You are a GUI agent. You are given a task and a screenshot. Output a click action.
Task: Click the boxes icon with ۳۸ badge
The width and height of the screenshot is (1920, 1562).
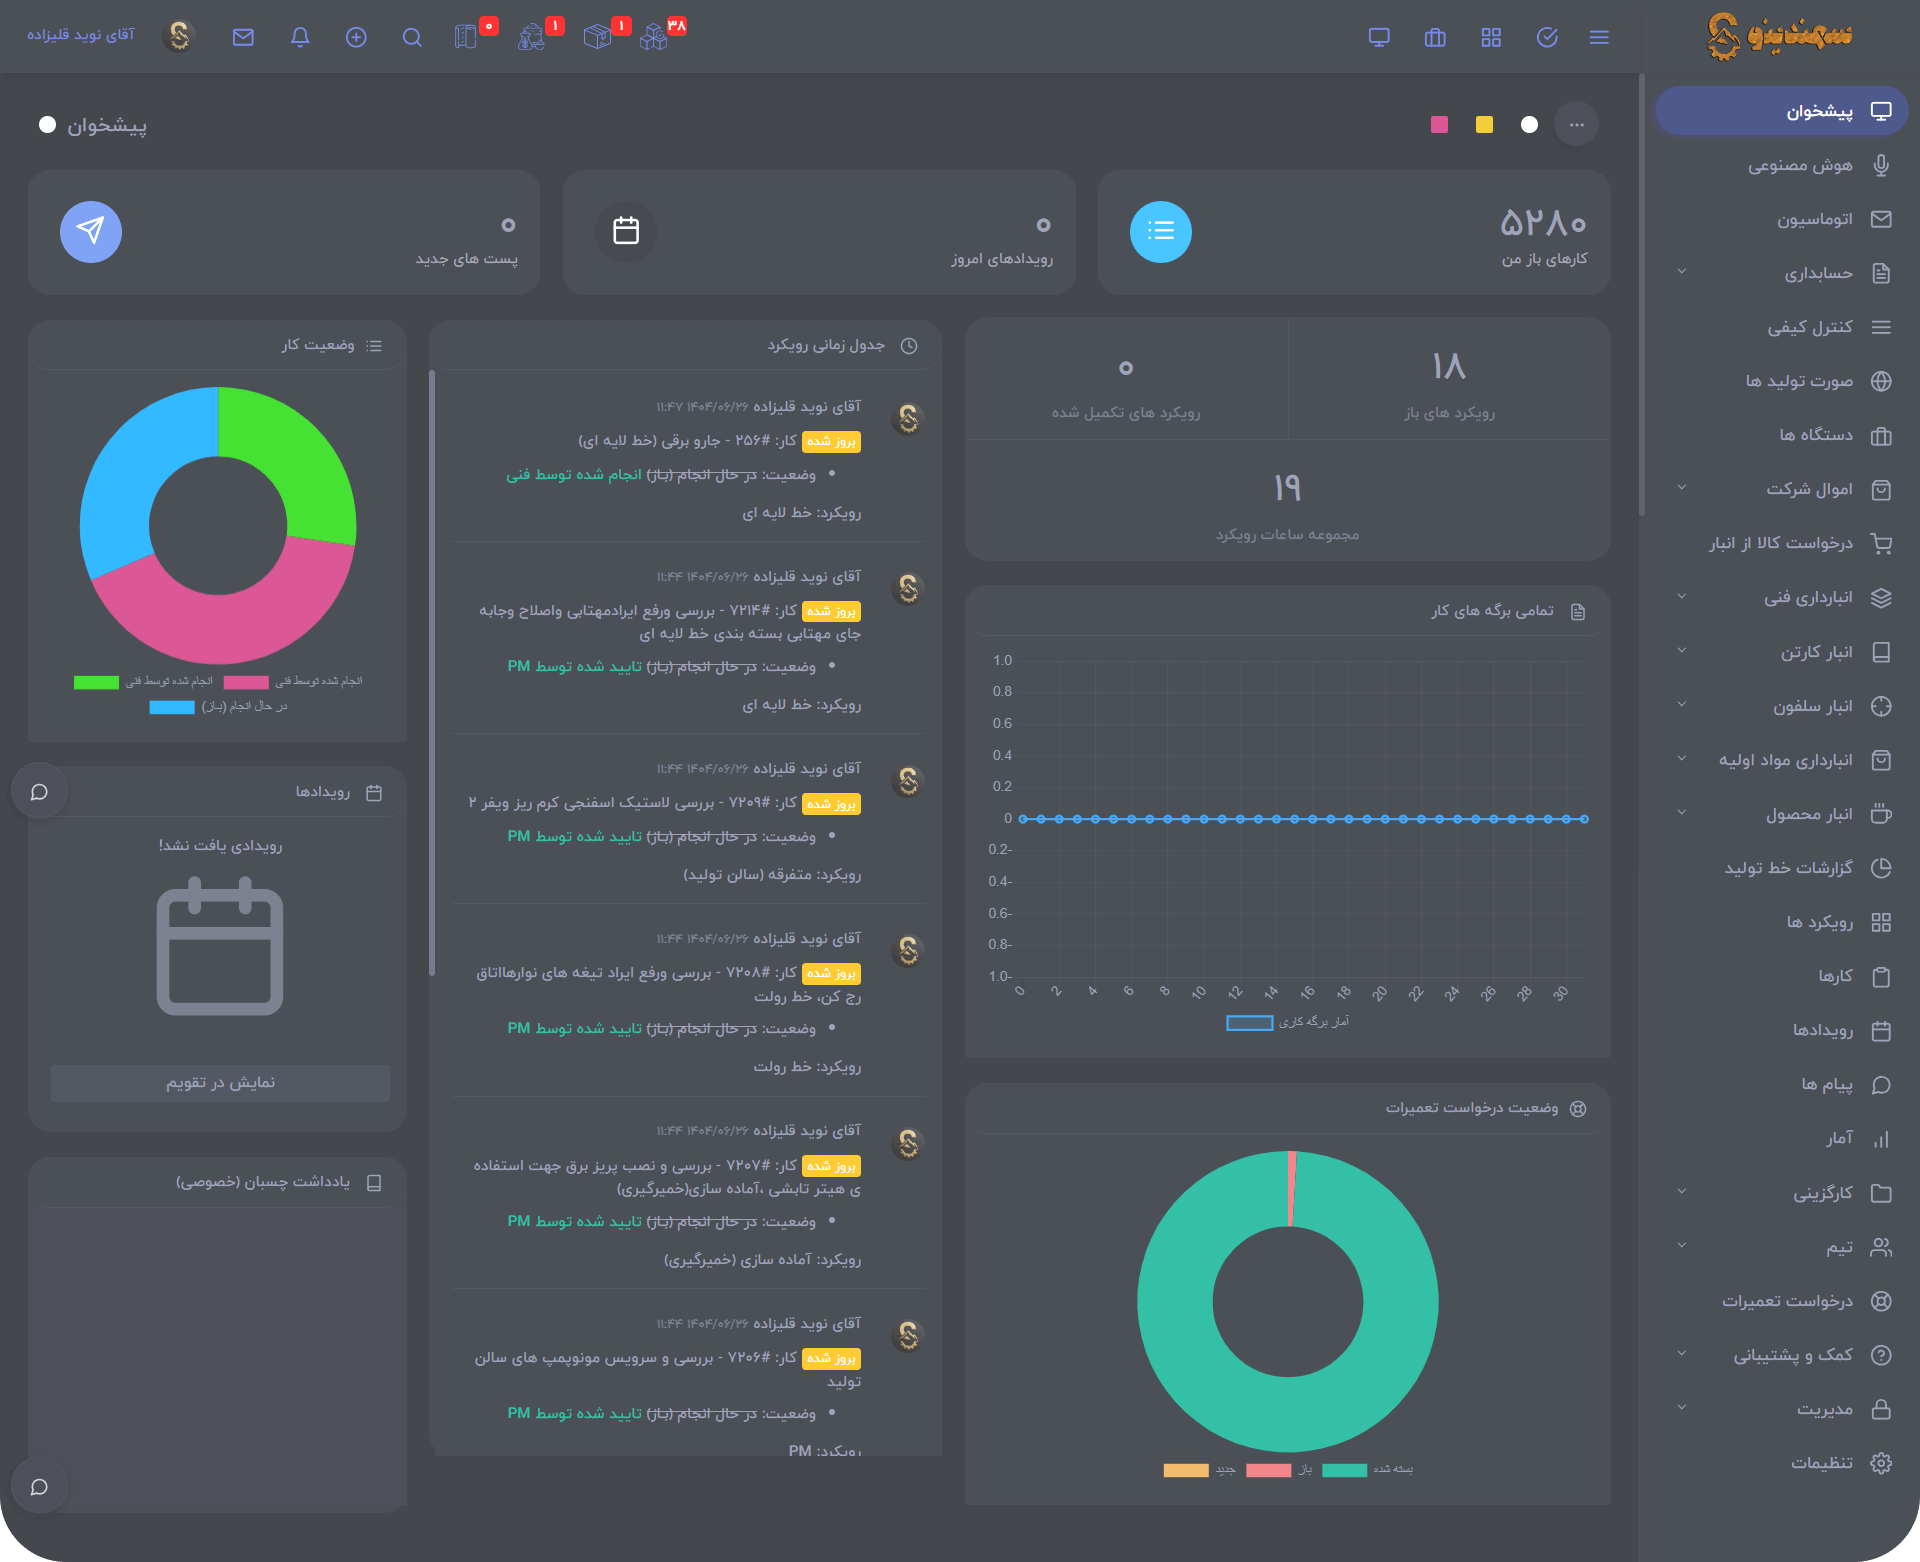pos(654,37)
